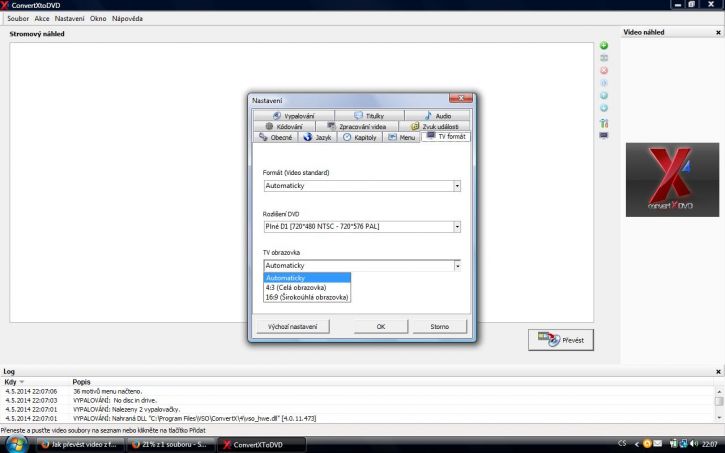Viewport: 725px width, 453px height.
Task: Switch to the Zvuk události tab
Action: pyautogui.click(x=435, y=126)
